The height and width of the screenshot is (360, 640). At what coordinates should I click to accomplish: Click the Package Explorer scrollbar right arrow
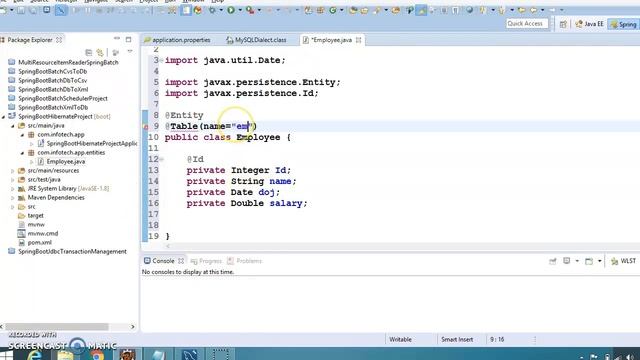[x=133, y=327]
